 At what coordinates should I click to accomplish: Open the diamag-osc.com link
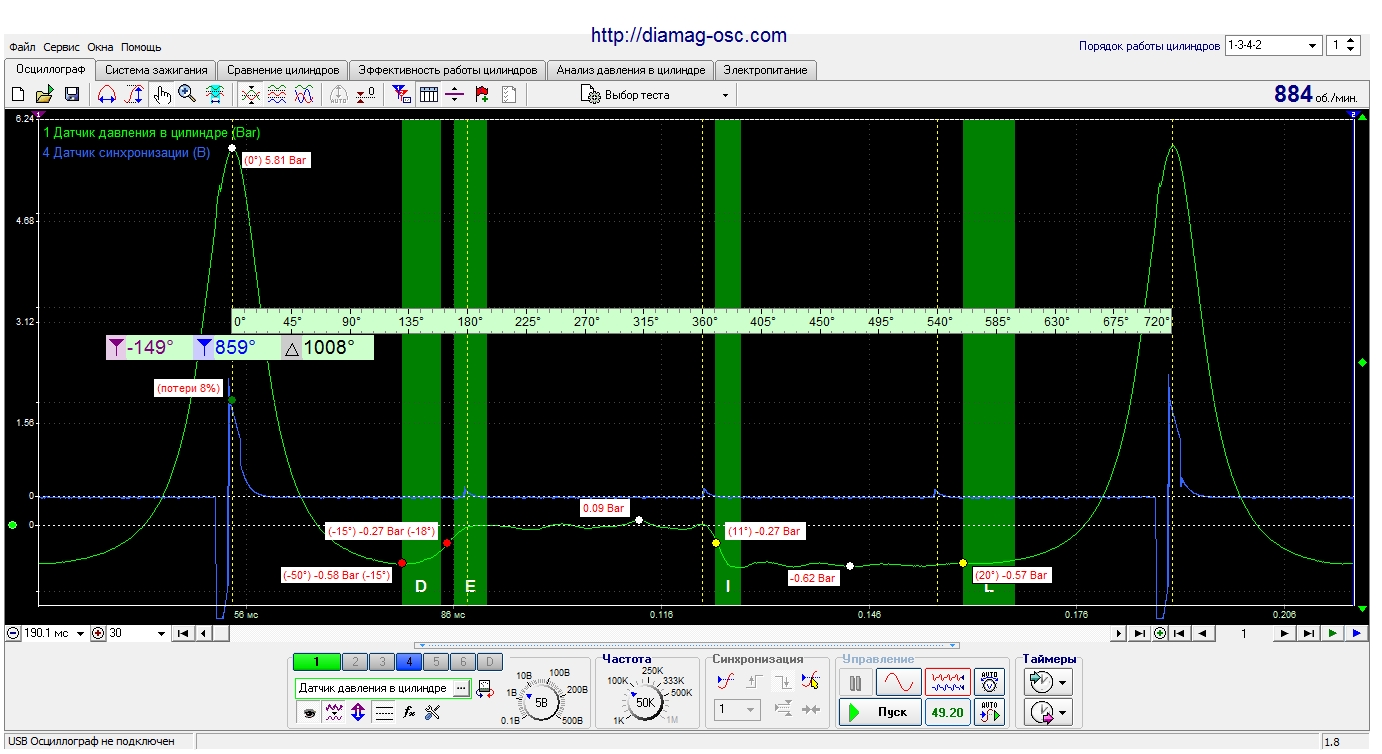[x=689, y=35]
